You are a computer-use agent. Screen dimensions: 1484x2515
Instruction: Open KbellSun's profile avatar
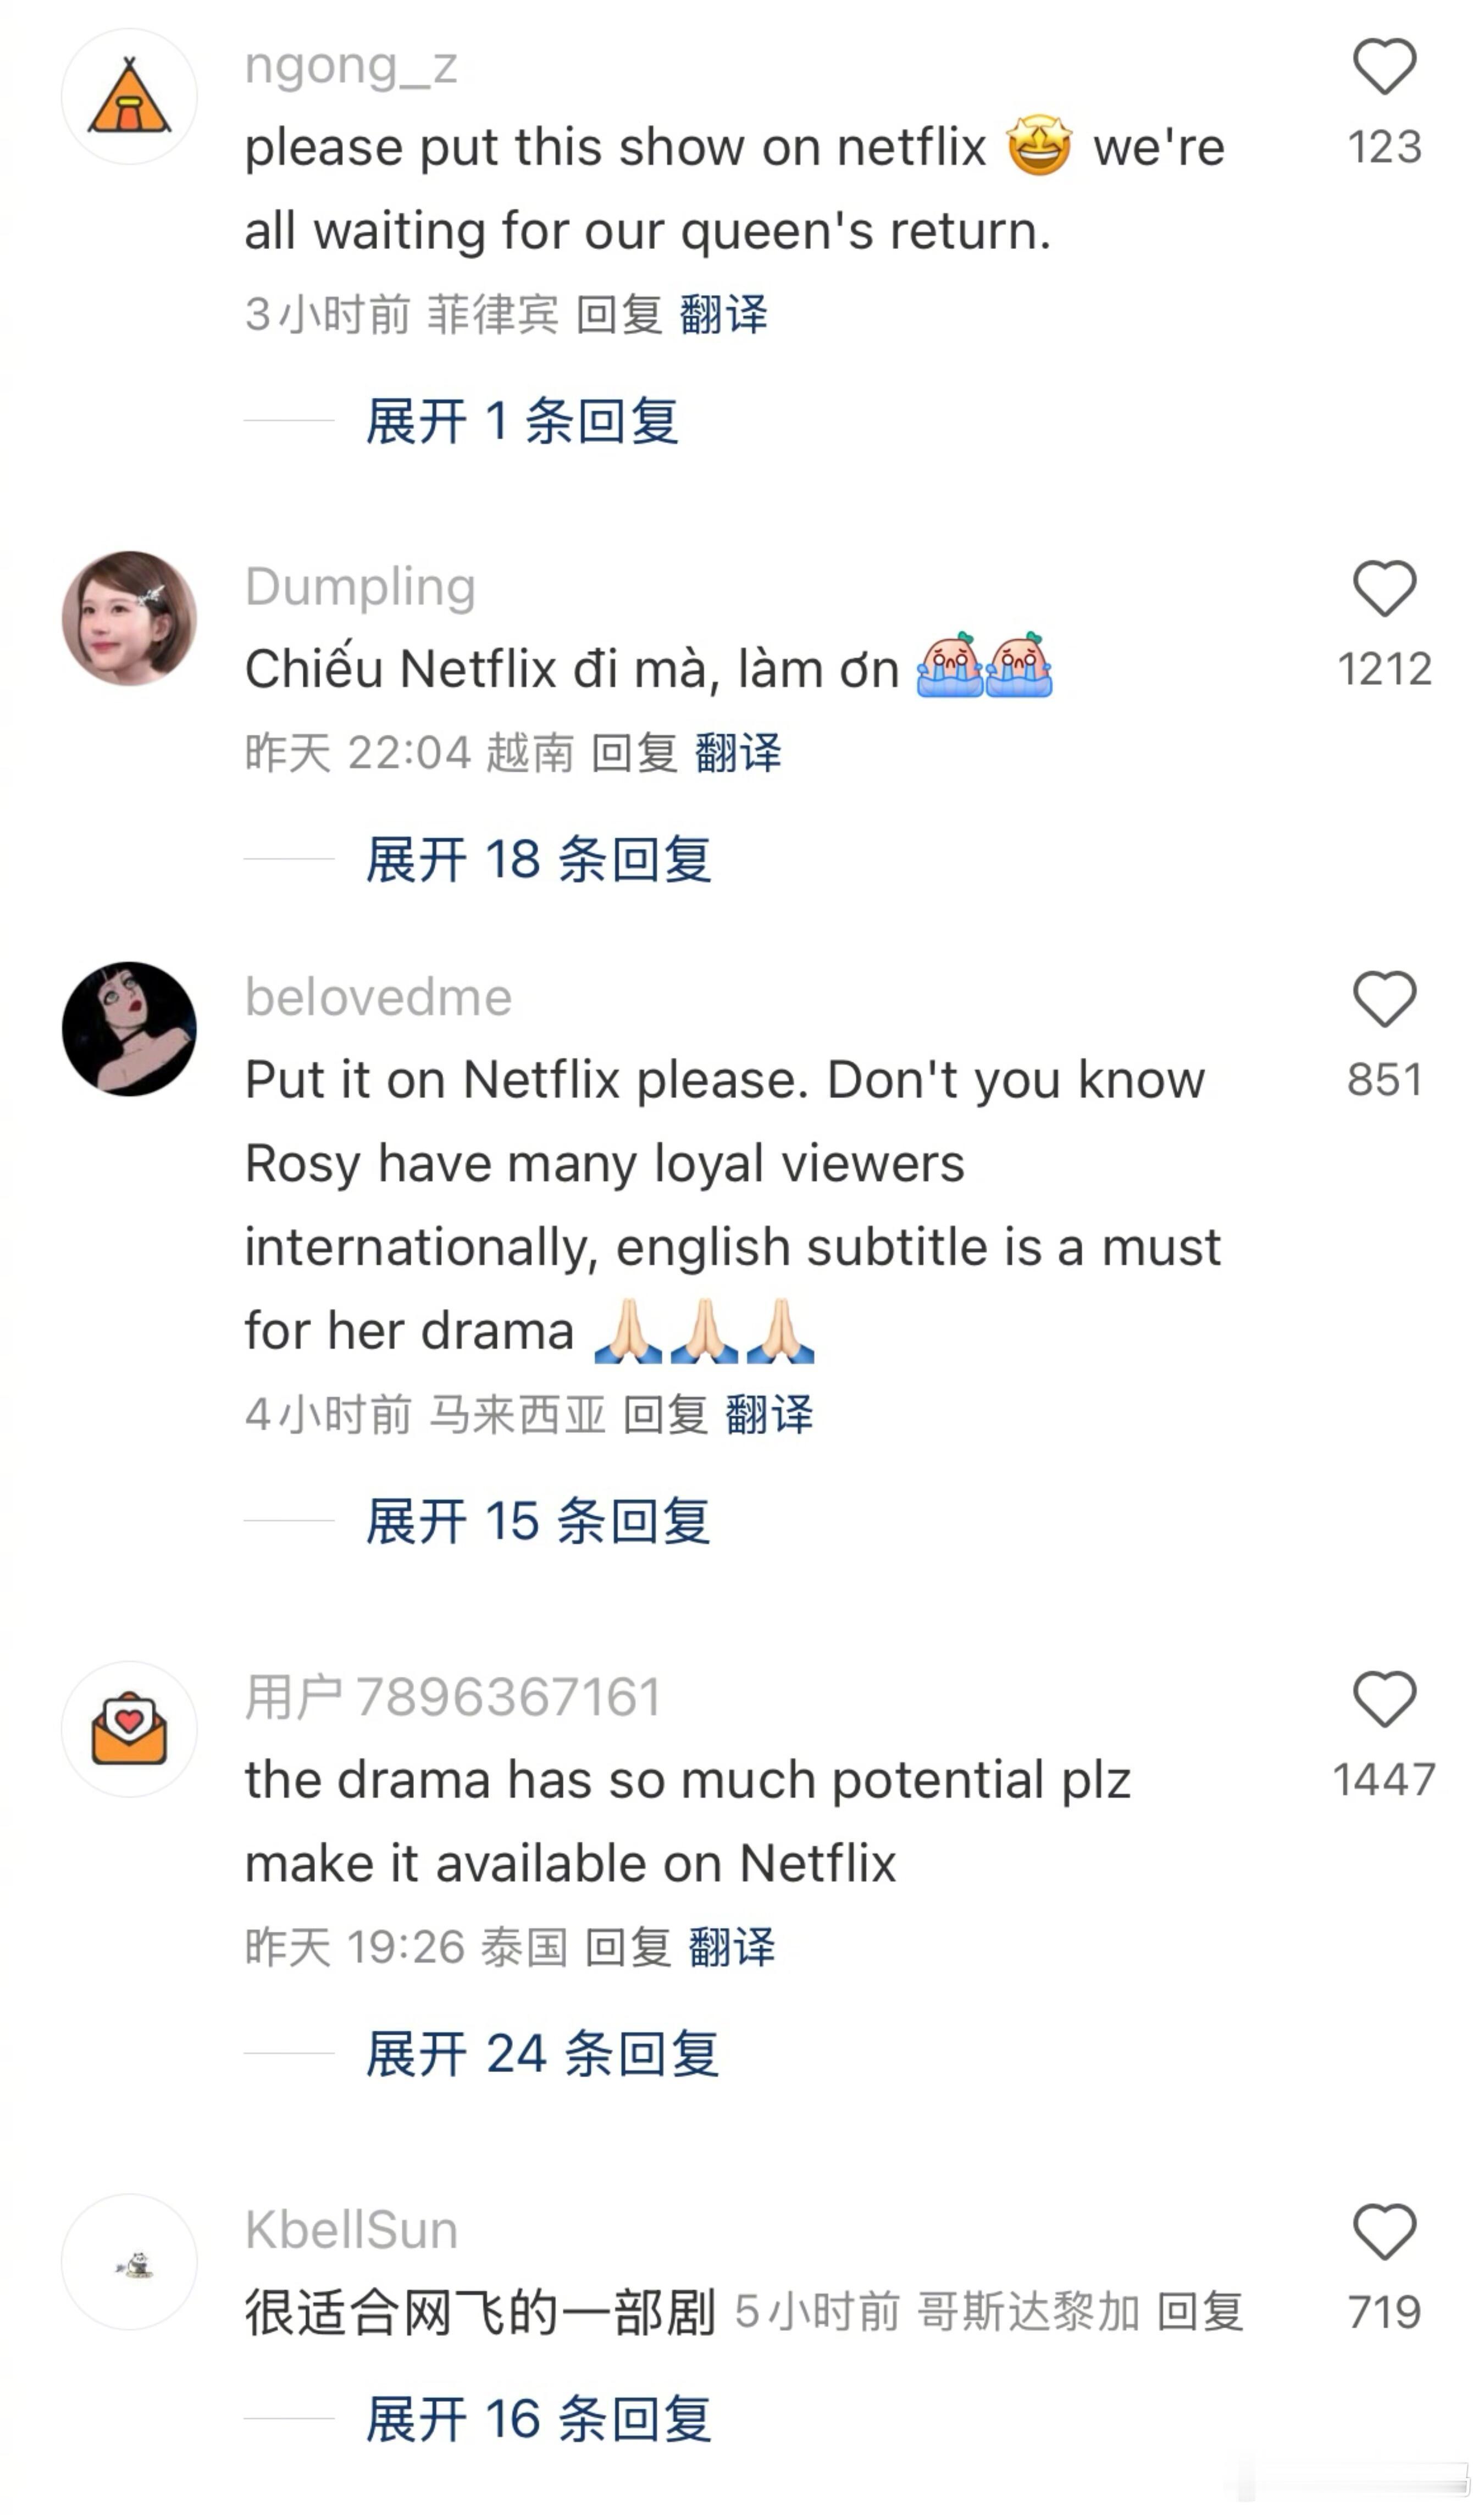pyautogui.click(x=129, y=2262)
